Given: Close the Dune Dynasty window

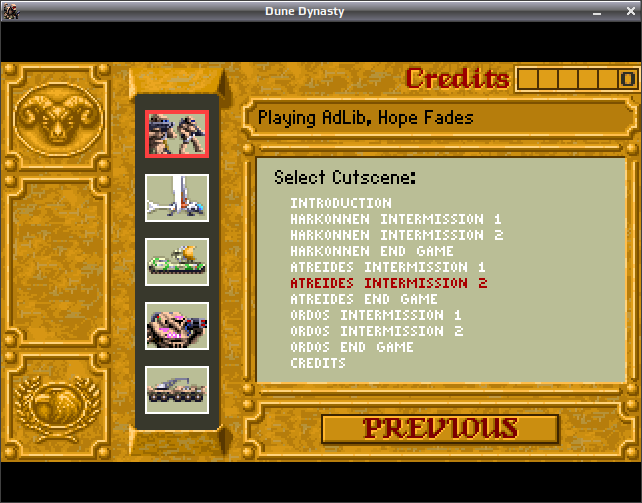Looking at the screenshot, I should click(x=631, y=11).
